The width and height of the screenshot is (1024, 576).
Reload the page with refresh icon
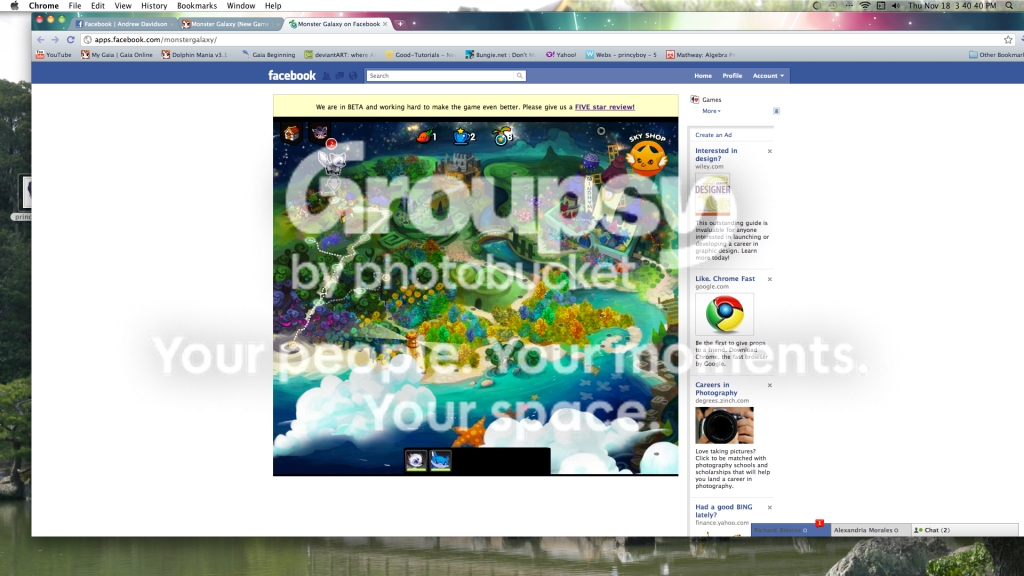pyautogui.click(x=71, y=40)
